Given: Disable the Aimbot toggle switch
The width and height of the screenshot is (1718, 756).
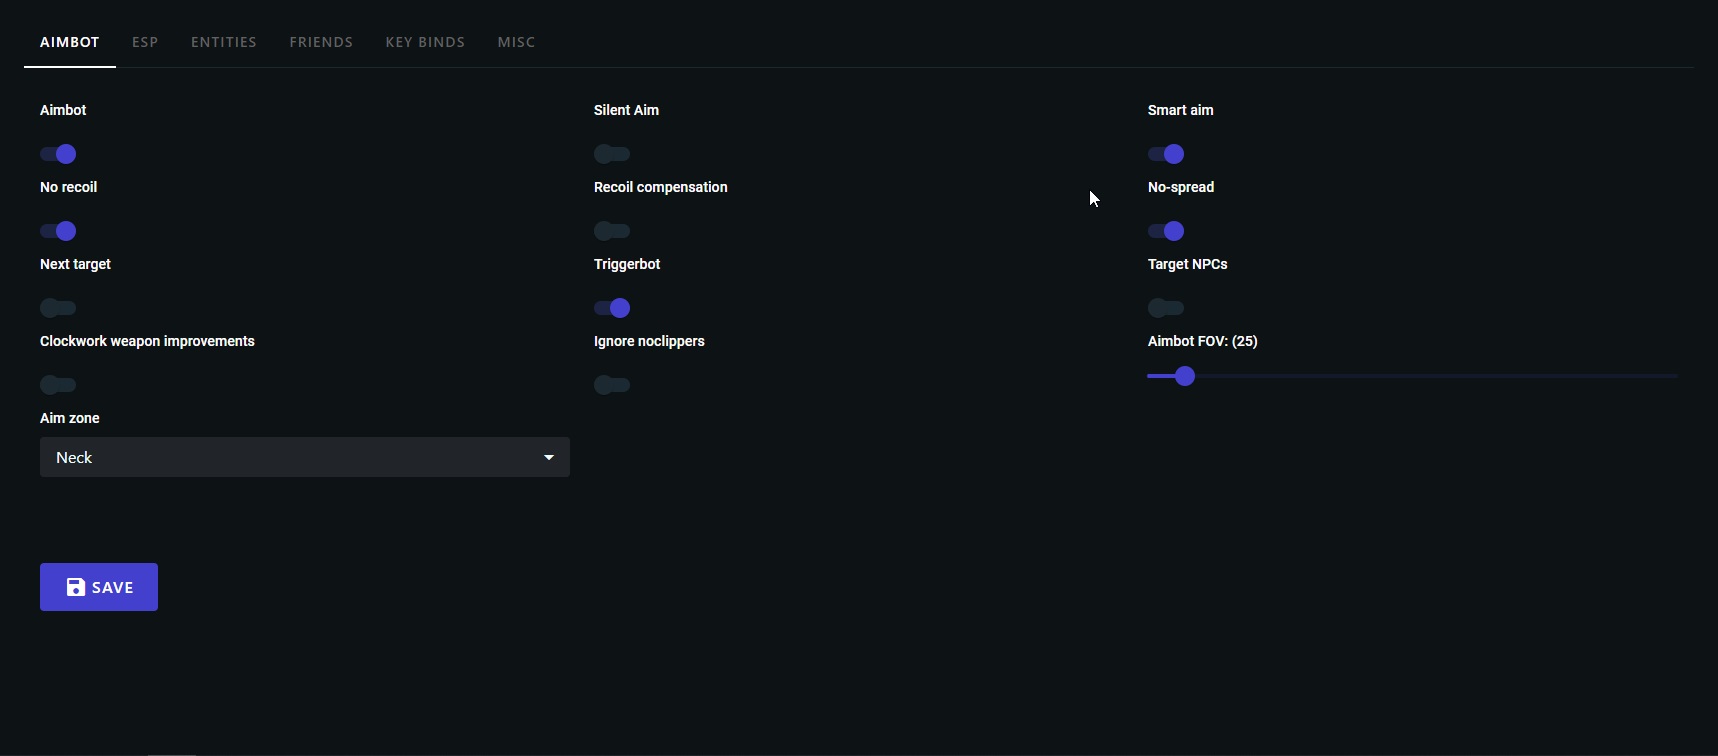Looking at the screenshot, I should (58, 154).
